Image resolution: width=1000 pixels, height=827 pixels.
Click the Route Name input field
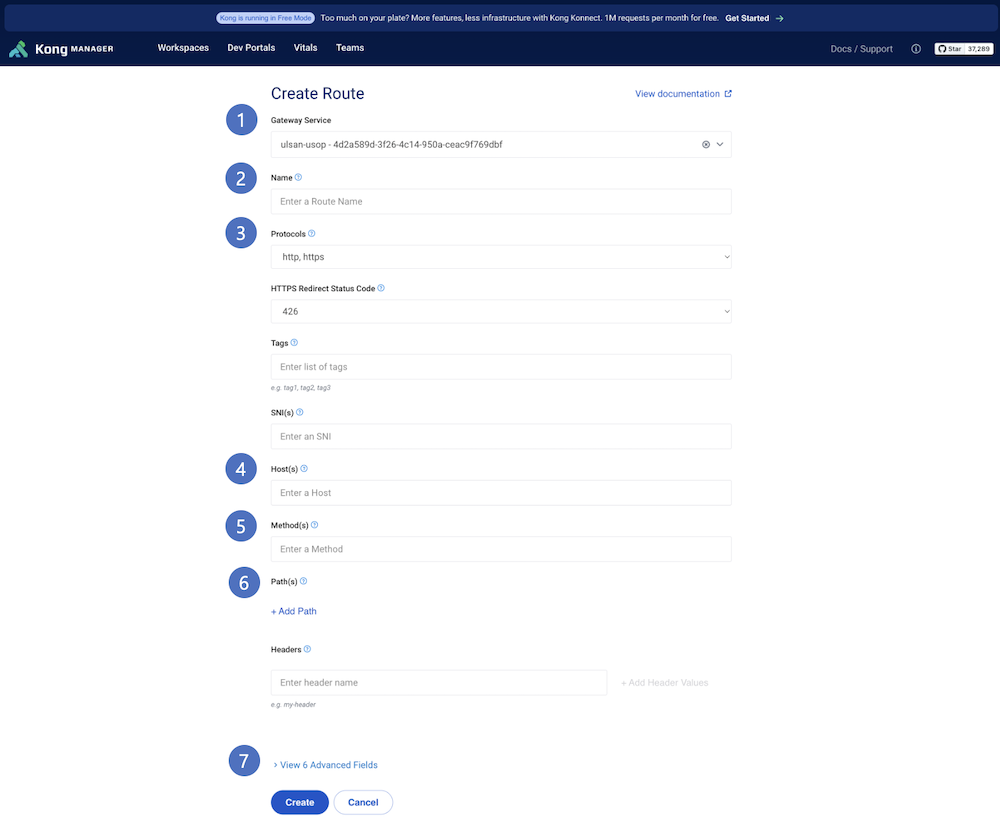point(500,201)
